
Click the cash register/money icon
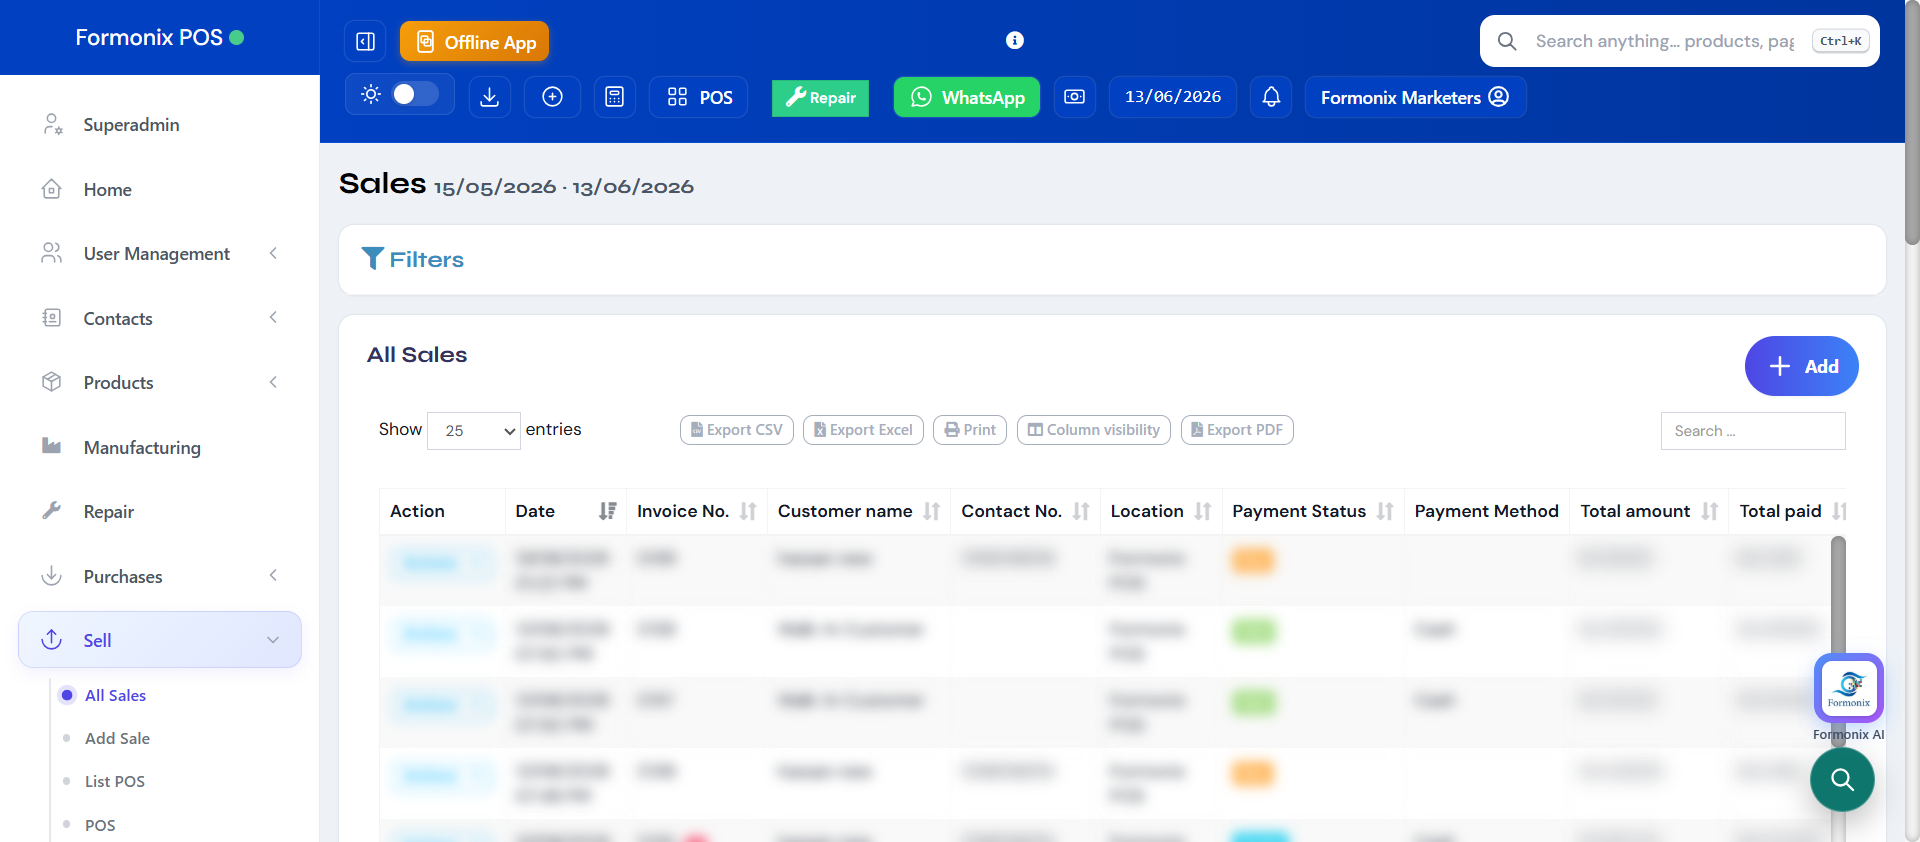[x=1074, y=97]
